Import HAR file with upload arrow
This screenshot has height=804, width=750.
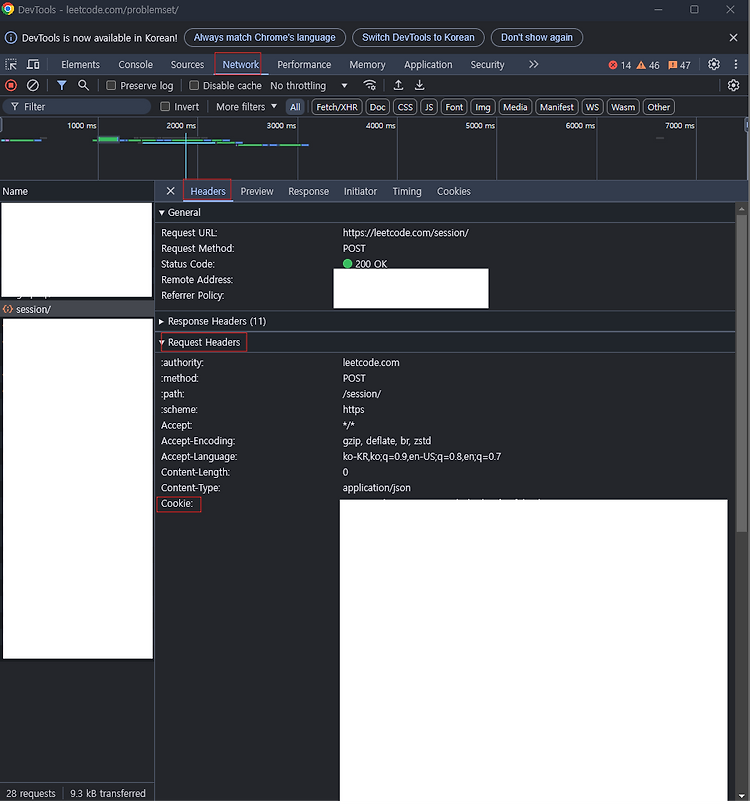[x=398, y=85]
